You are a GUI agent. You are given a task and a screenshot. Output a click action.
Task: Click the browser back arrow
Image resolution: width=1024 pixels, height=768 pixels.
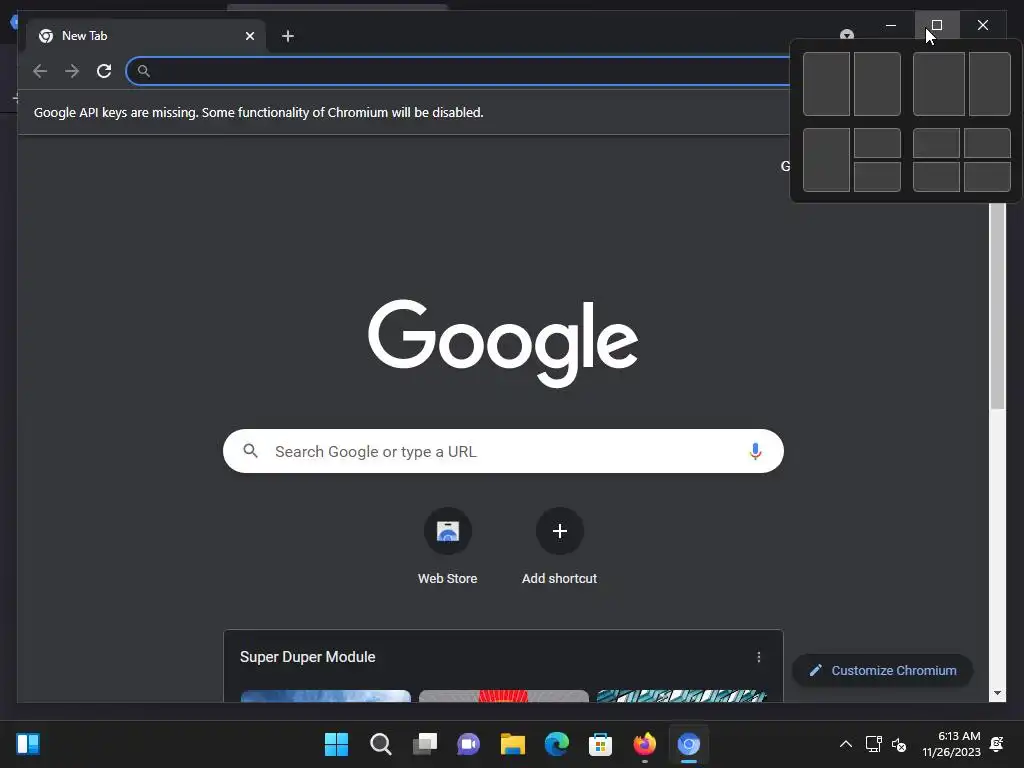[x=40, y=71]
